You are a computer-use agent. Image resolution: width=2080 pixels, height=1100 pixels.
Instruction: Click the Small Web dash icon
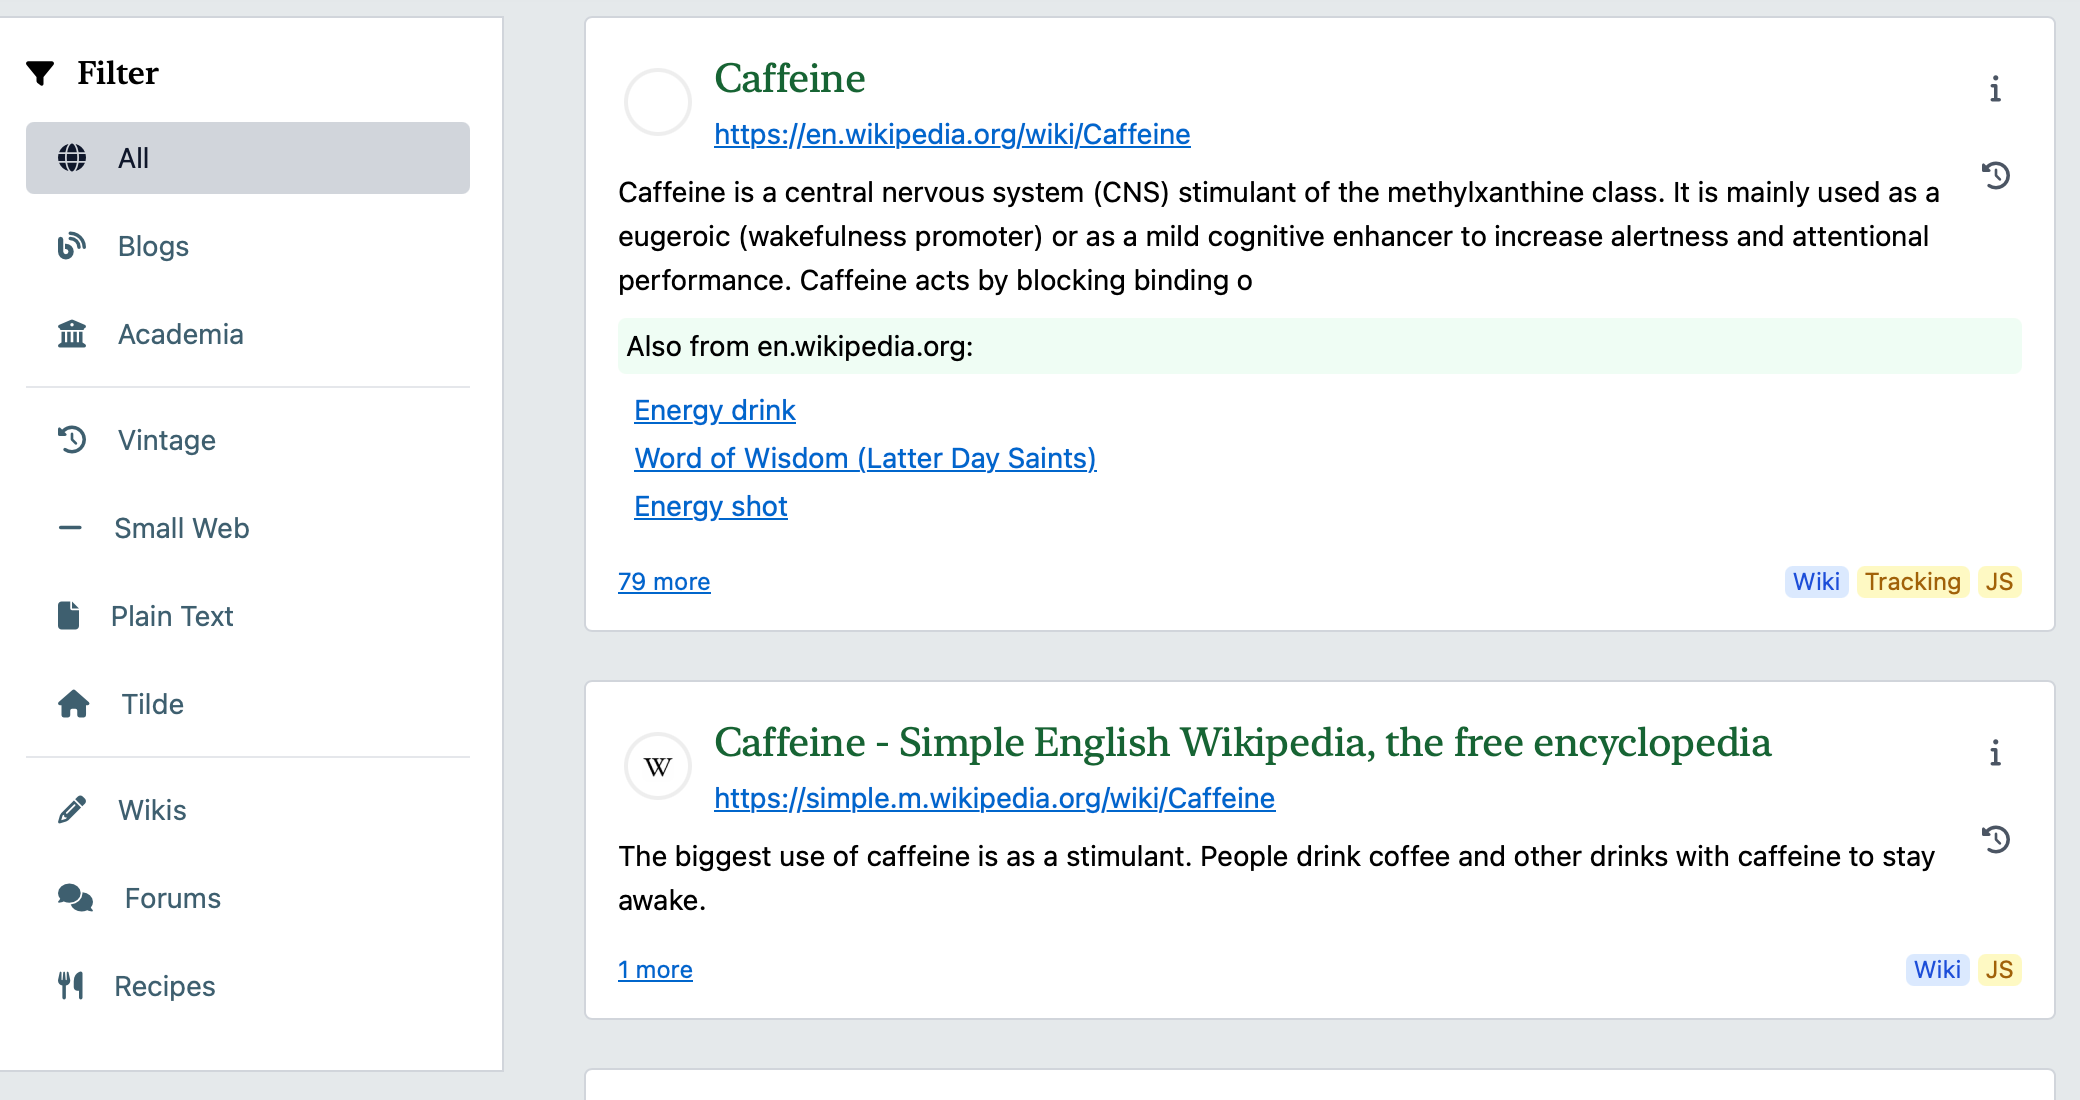pyautogui.click(x=70, y=528)
